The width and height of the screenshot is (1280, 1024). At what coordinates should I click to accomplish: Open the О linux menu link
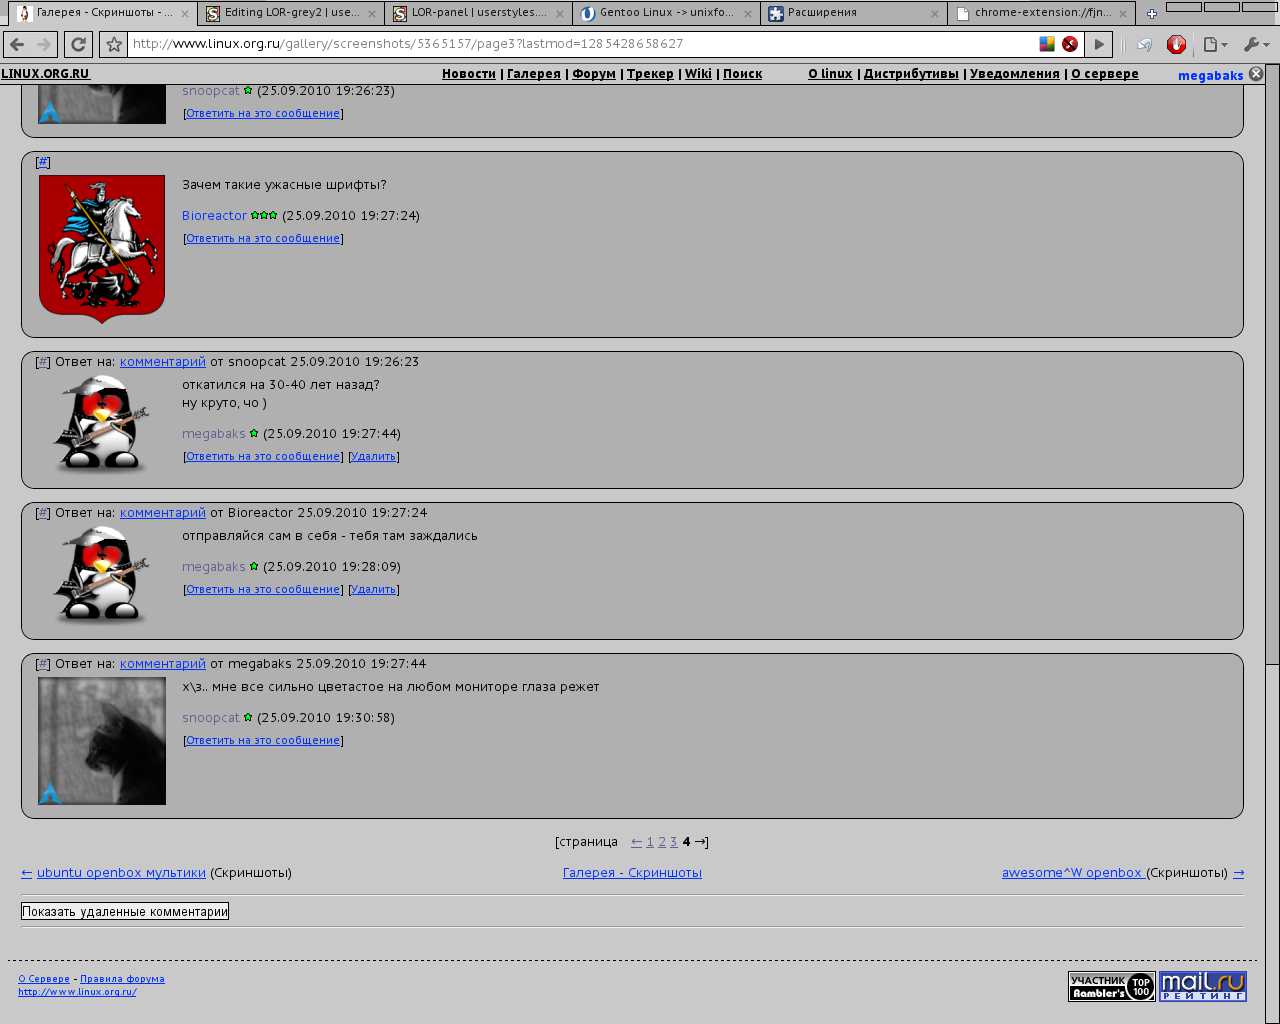point(830,74)
